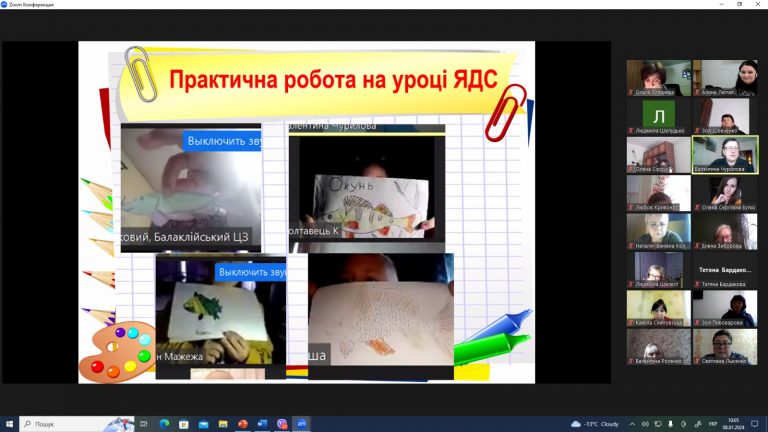Open the Task View taskbar icon
Screen dimensions: 768x432
[143, 424]
